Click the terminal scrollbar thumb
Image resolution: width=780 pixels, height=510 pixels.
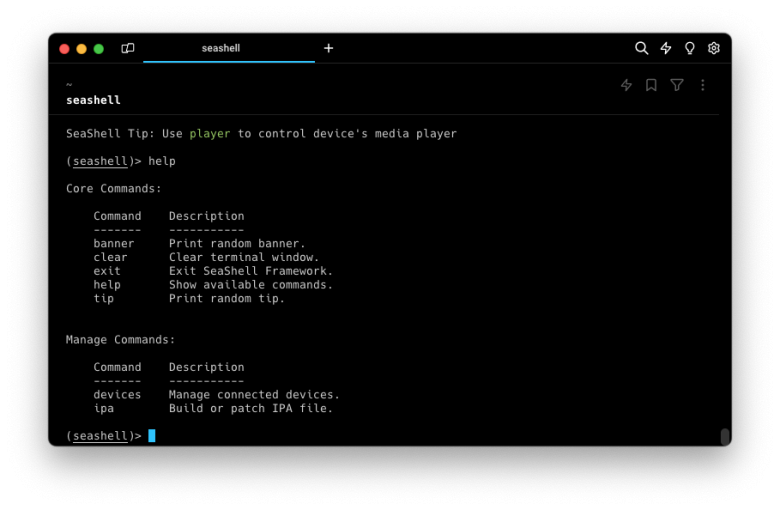point(725,437)
